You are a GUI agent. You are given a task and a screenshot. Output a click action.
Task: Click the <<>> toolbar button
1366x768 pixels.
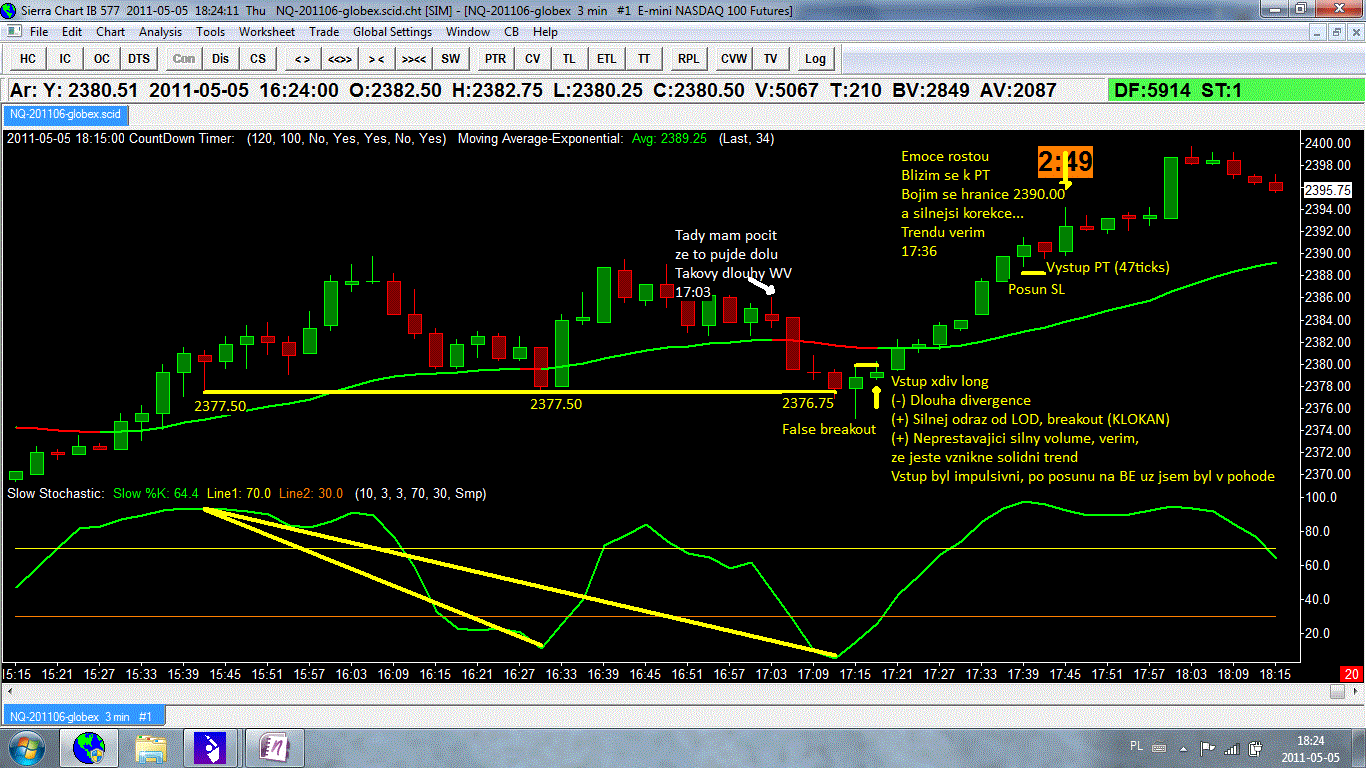pos(339,59)
